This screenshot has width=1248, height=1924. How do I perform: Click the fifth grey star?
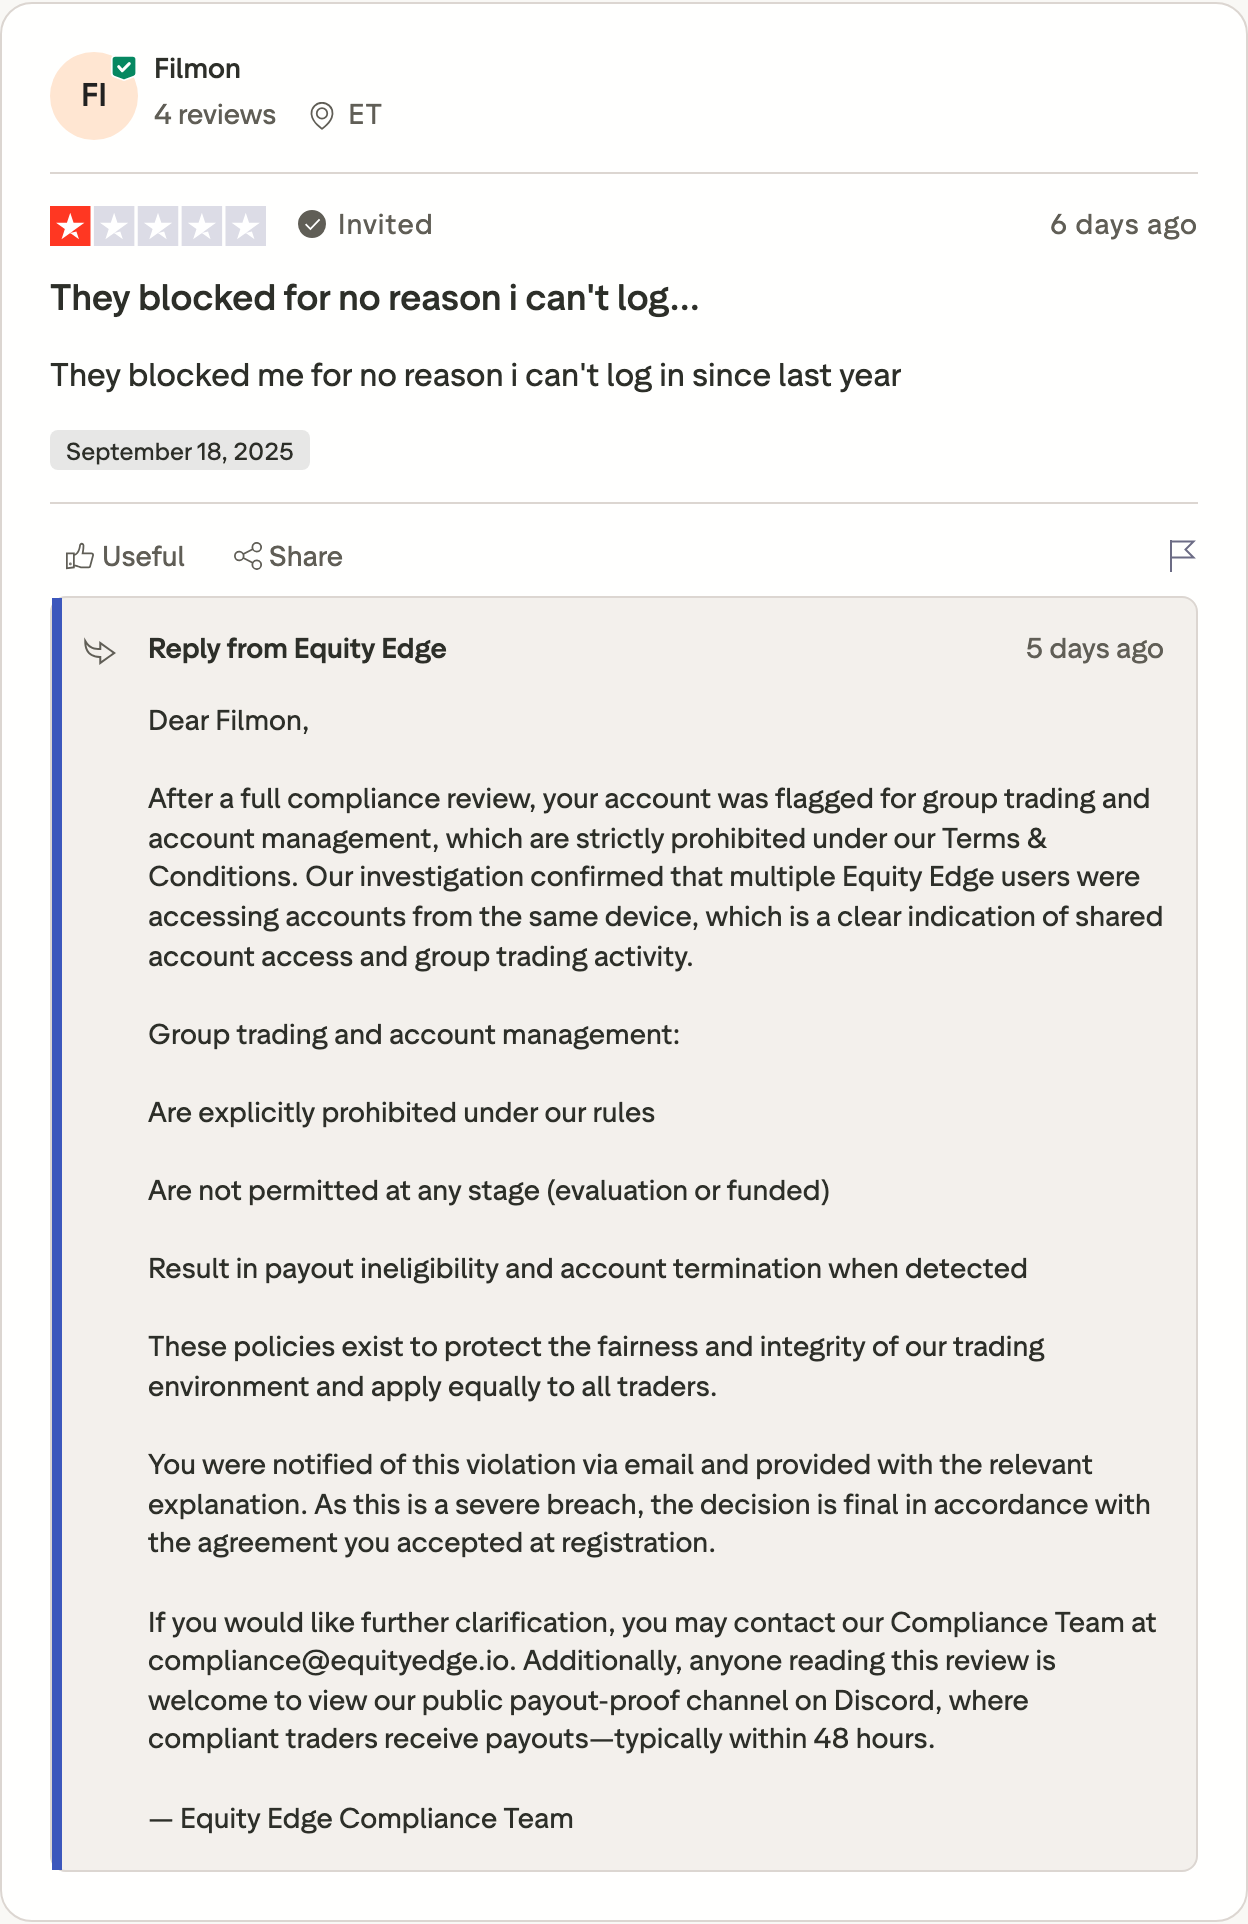246,226
